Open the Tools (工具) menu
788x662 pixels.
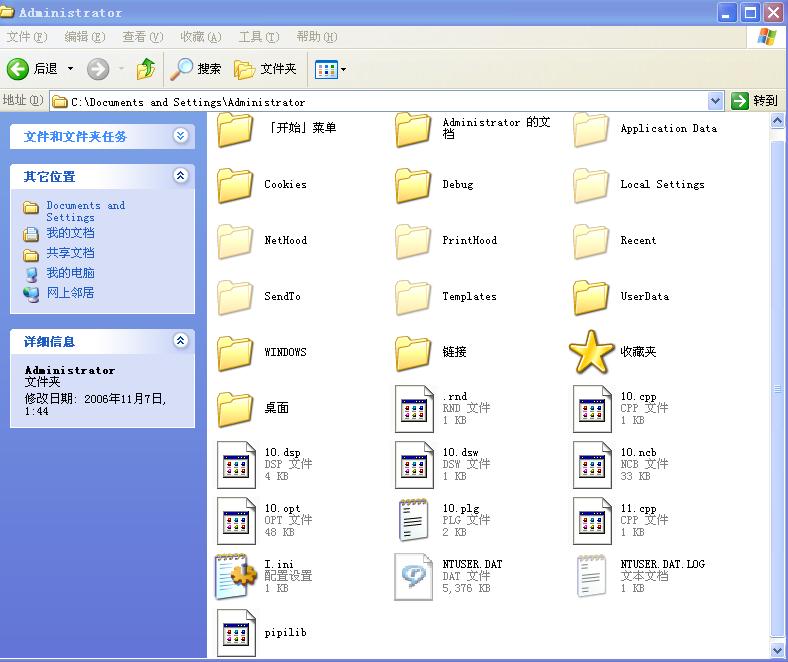(258, 37)
